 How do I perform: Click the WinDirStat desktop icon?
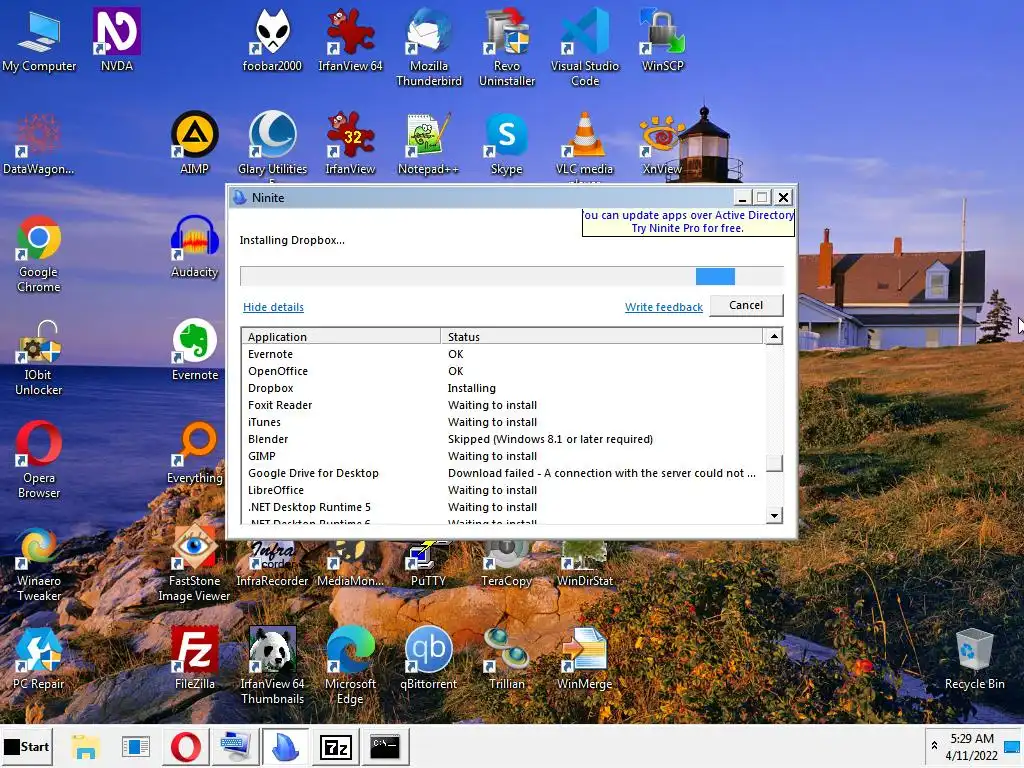point(584,563)
